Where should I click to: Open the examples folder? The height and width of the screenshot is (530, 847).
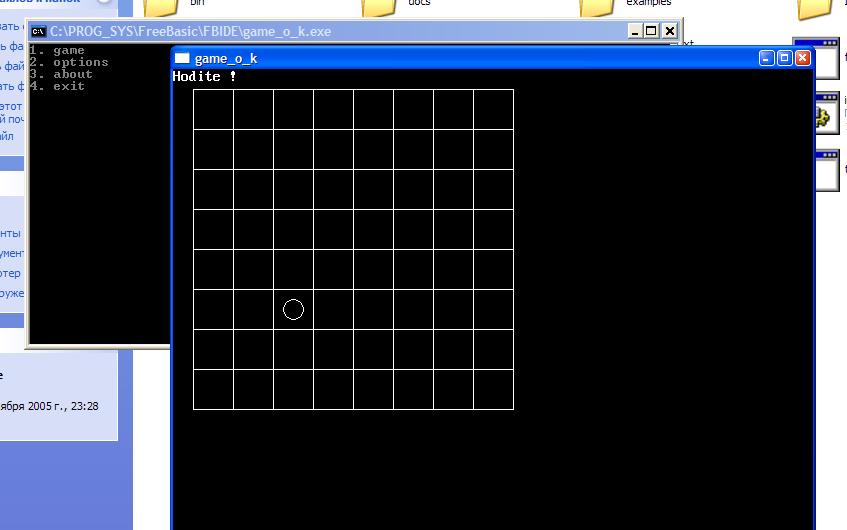[598, 8]
